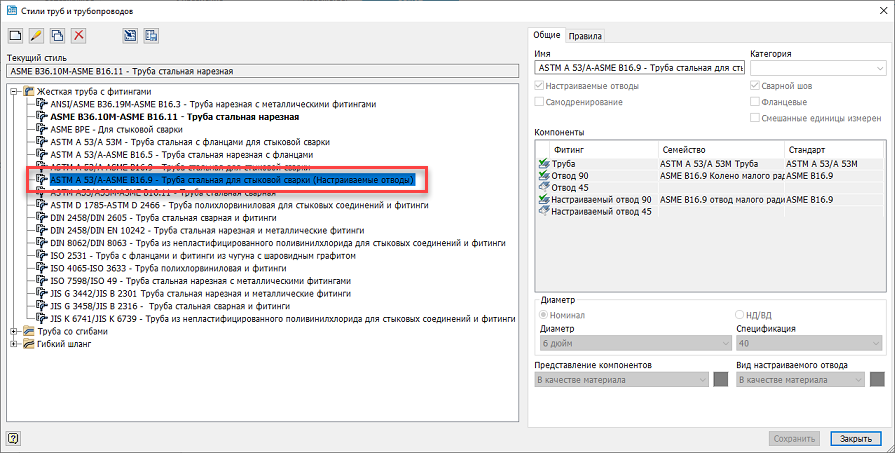Open the Представление компонентов dropdown
The height and width of the screenshot is (453, 895).
tap(622, 380)
